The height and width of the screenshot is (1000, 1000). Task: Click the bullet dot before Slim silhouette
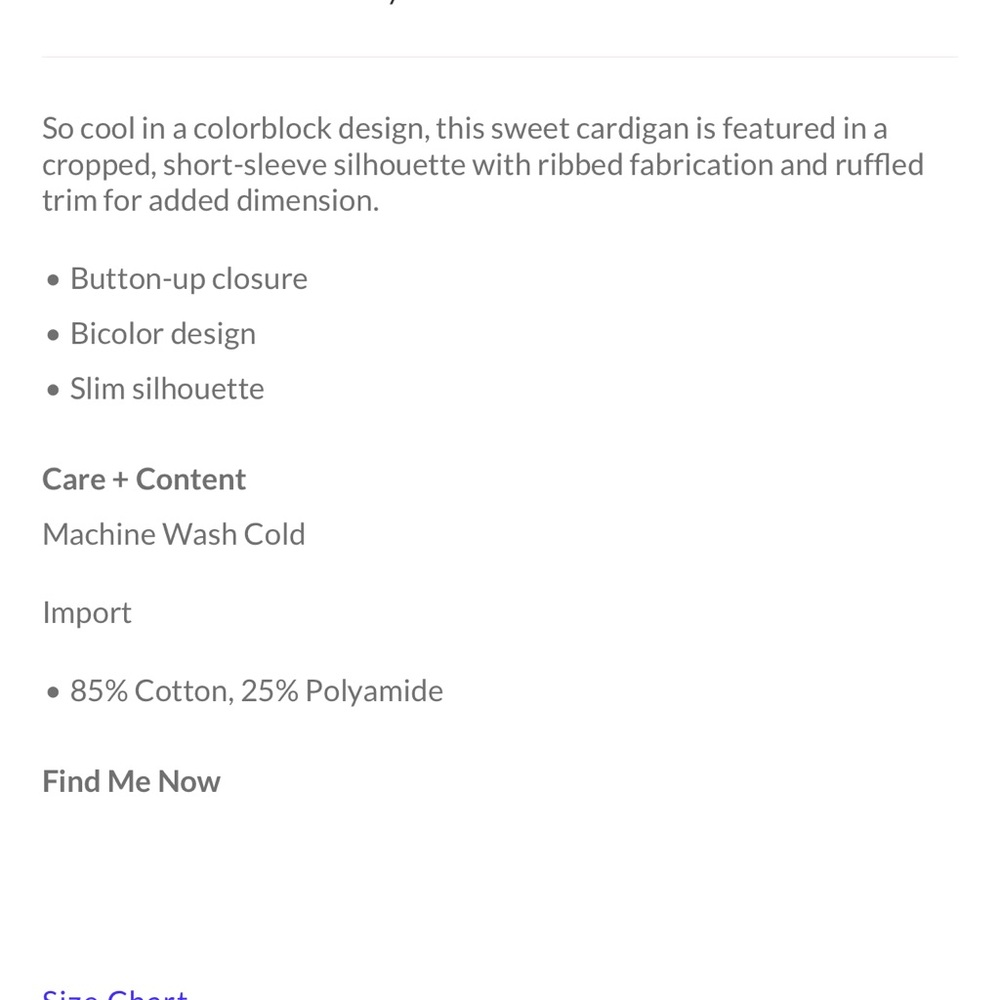54,390
